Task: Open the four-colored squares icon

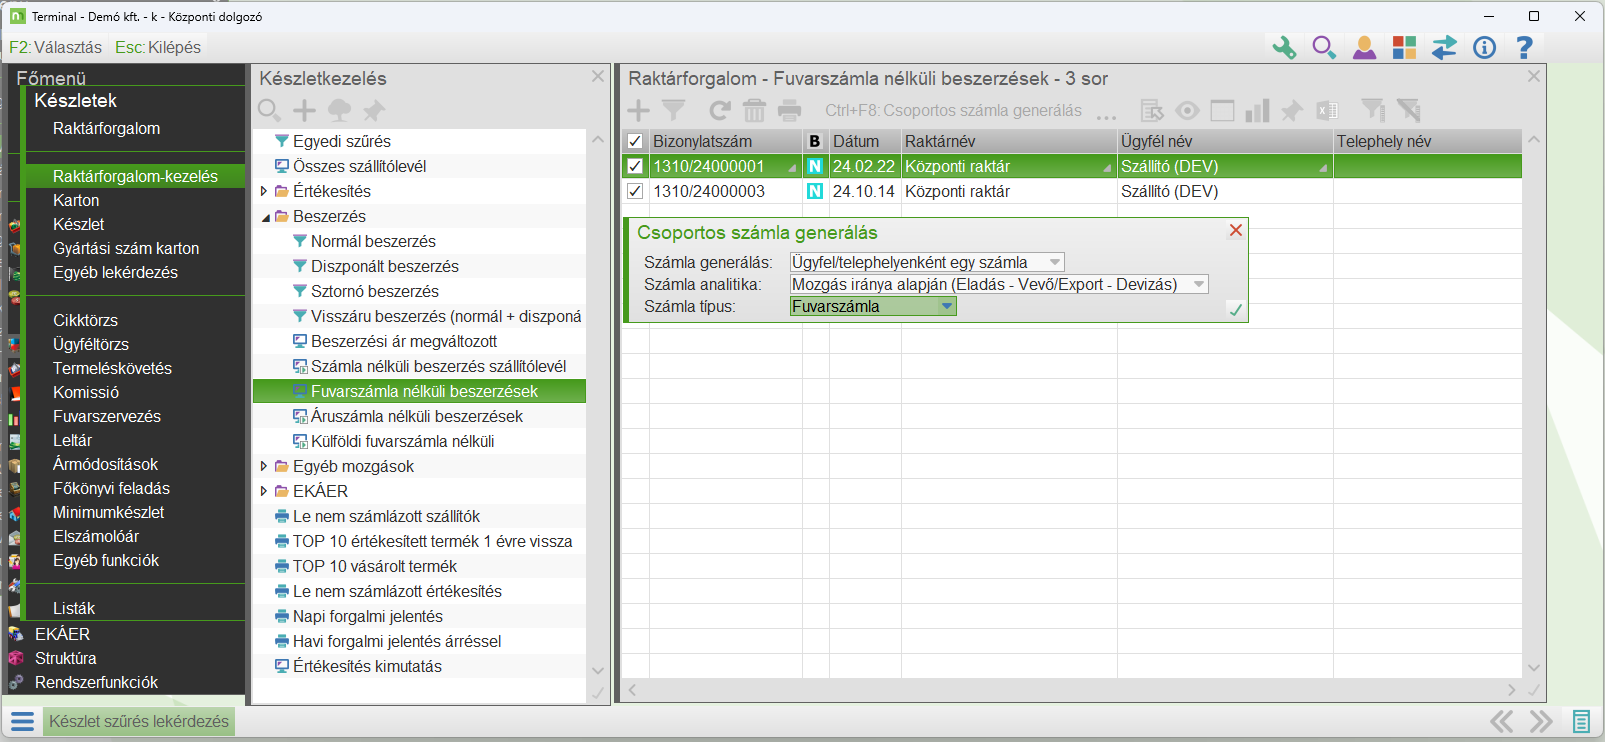Action: (x=1404, y=47)
